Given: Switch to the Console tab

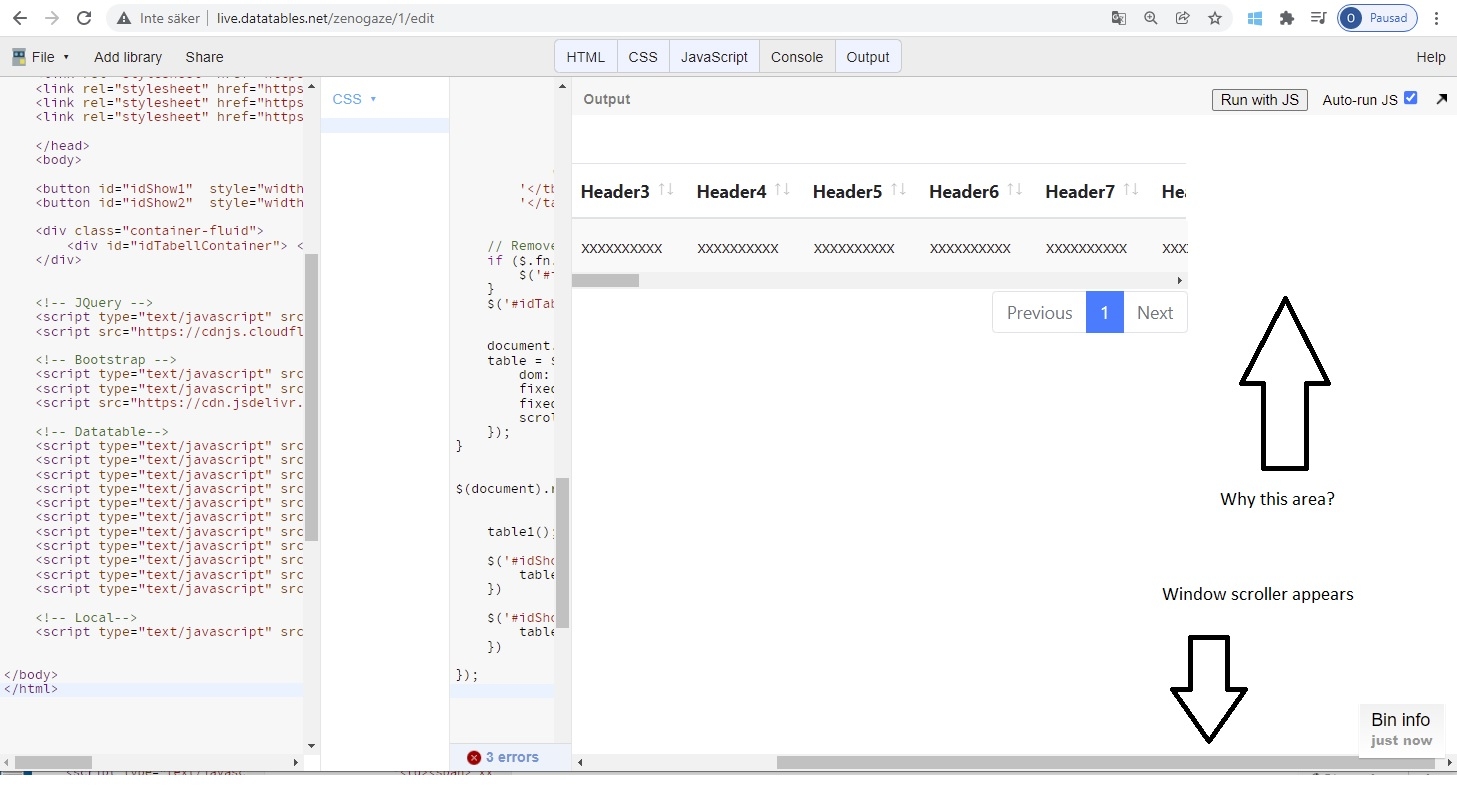Looking at the screenshot, I should click(796, 56).
